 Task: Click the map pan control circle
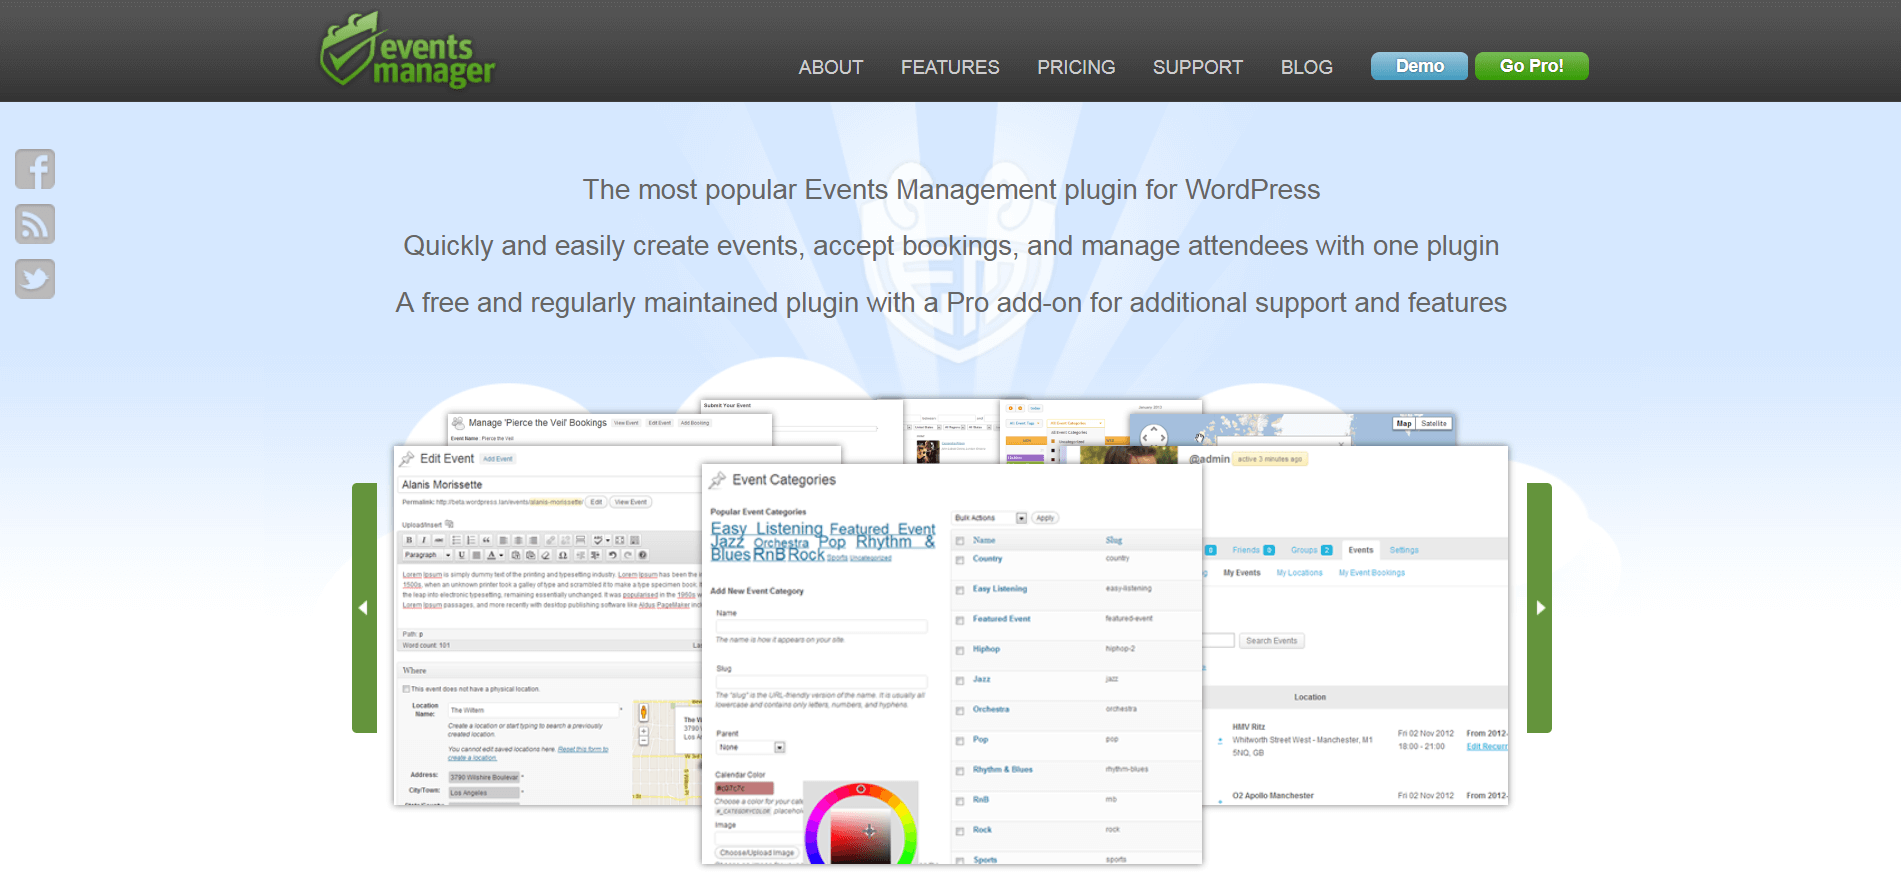(1154, 437)
